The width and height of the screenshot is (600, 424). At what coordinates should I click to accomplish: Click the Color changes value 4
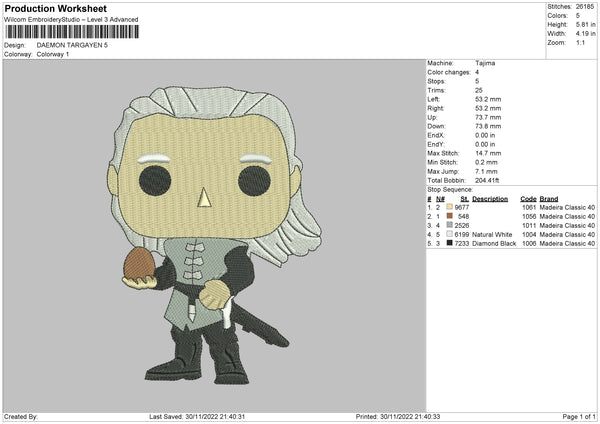[477, 72]
